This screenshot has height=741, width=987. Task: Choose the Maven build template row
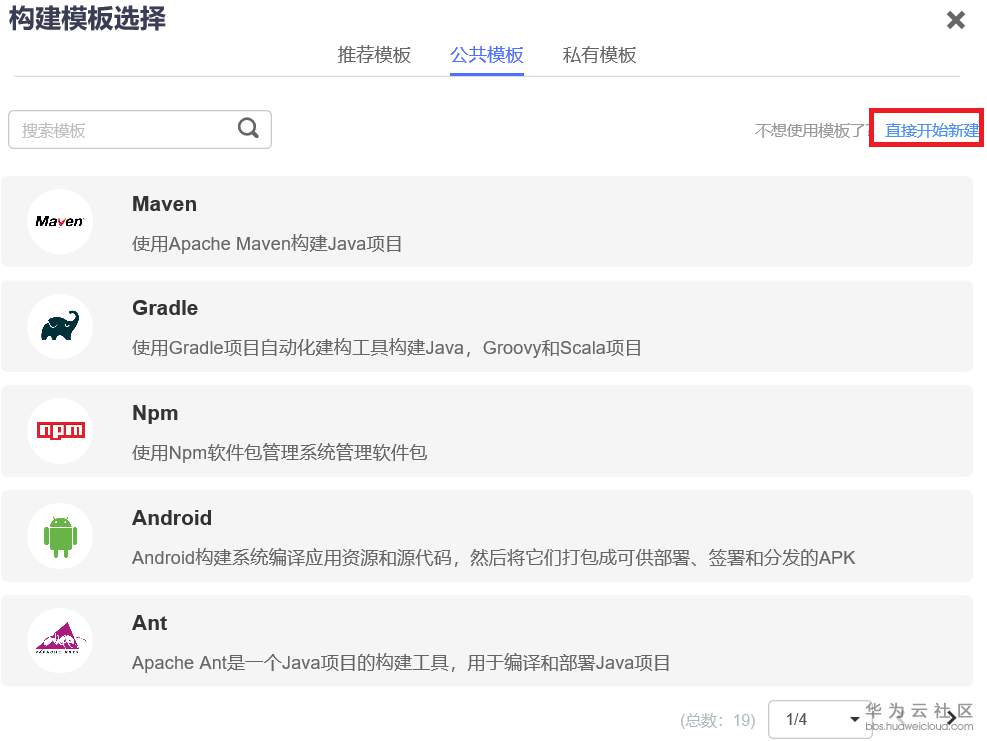490,221
